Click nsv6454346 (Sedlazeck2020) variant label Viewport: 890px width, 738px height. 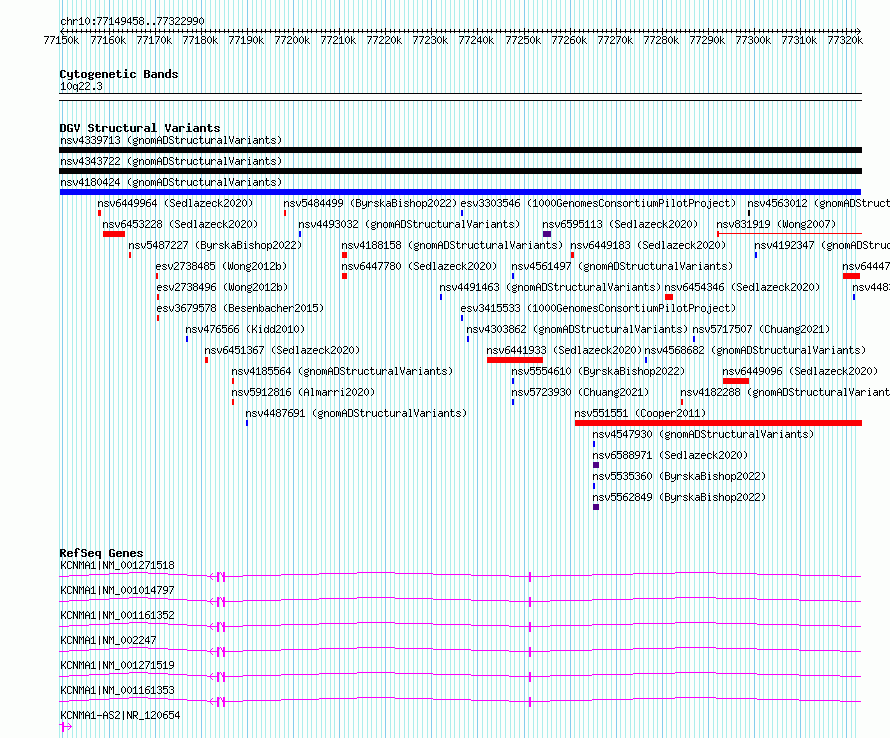point(742,287)
